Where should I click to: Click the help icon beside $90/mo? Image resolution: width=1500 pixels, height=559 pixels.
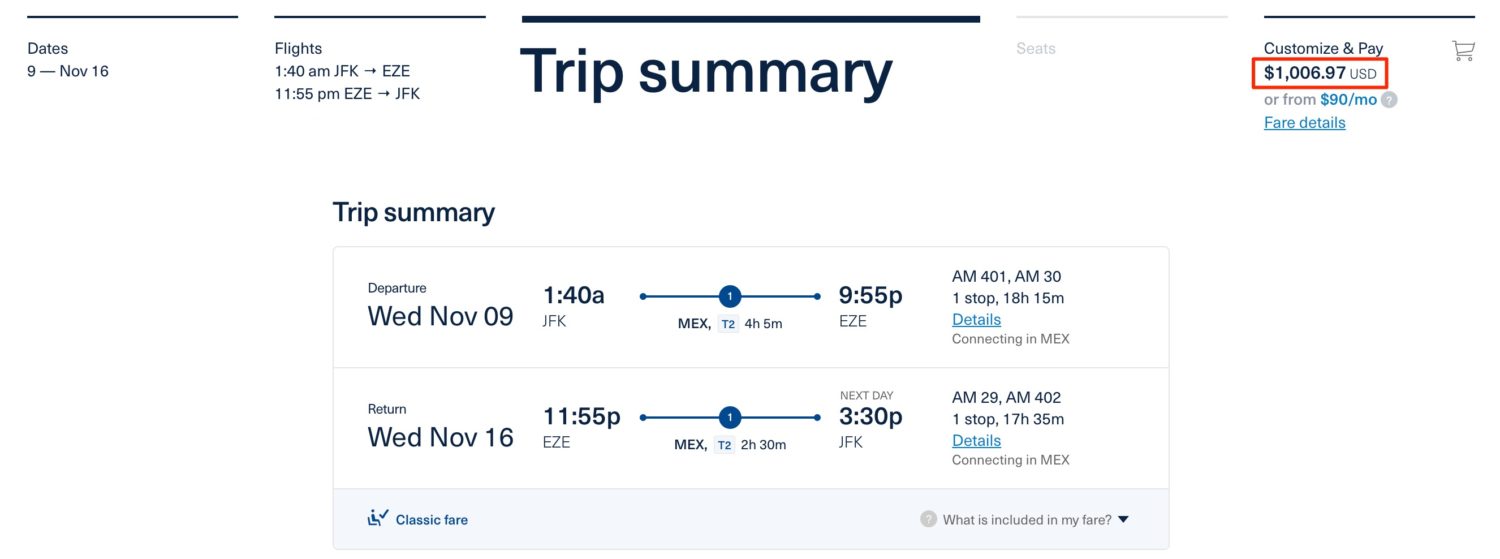(1389, 100)
